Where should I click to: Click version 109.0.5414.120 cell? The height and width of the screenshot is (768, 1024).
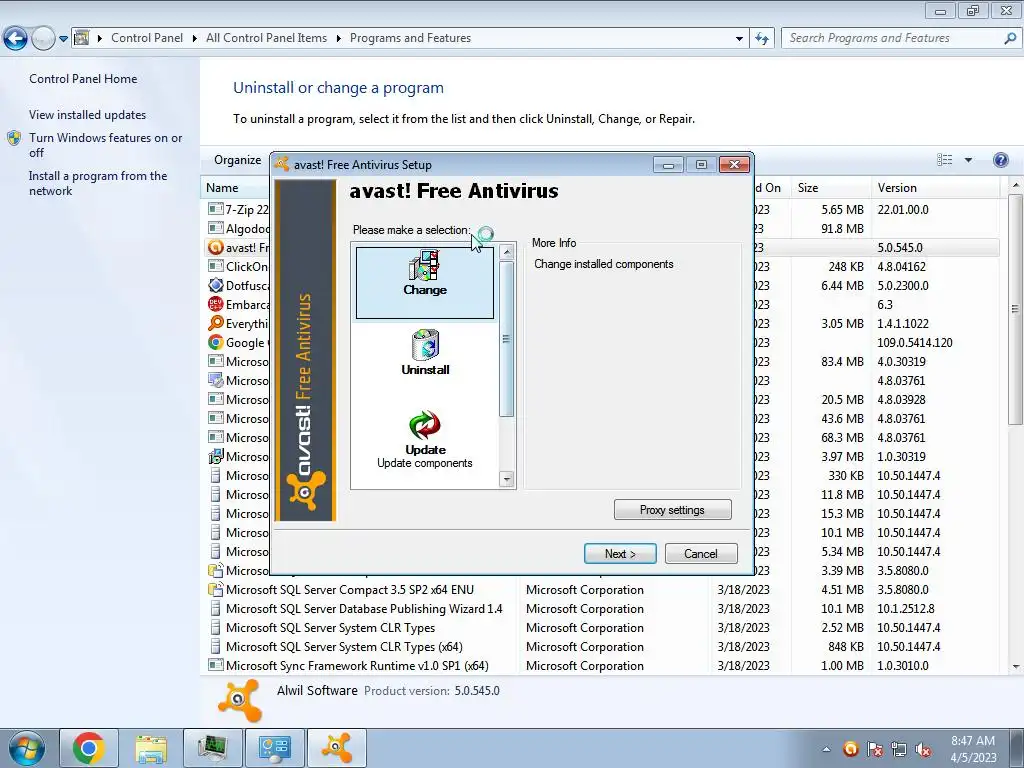[x=914, y=343]
